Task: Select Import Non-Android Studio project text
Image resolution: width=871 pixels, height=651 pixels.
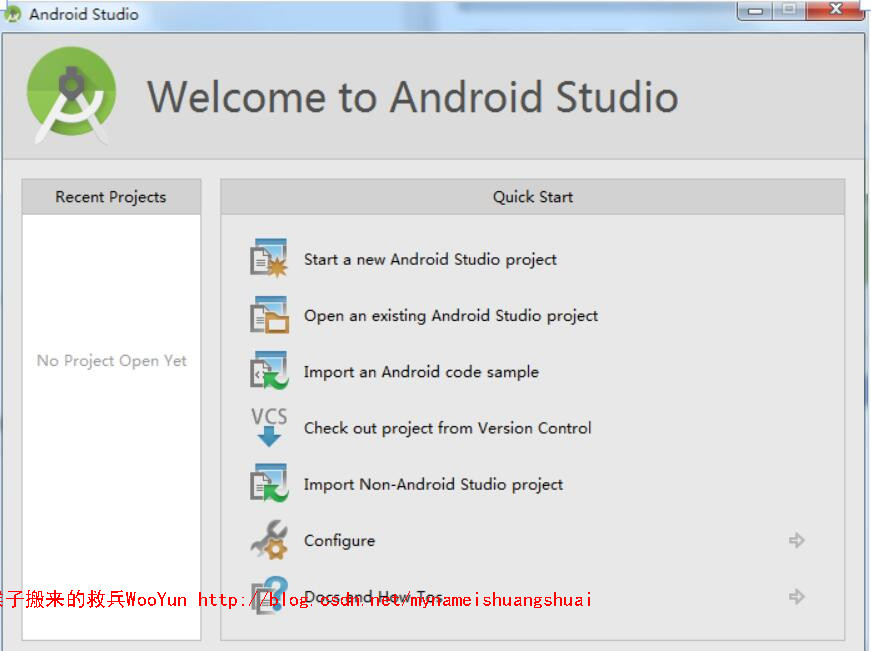Action: pos(433,484)
